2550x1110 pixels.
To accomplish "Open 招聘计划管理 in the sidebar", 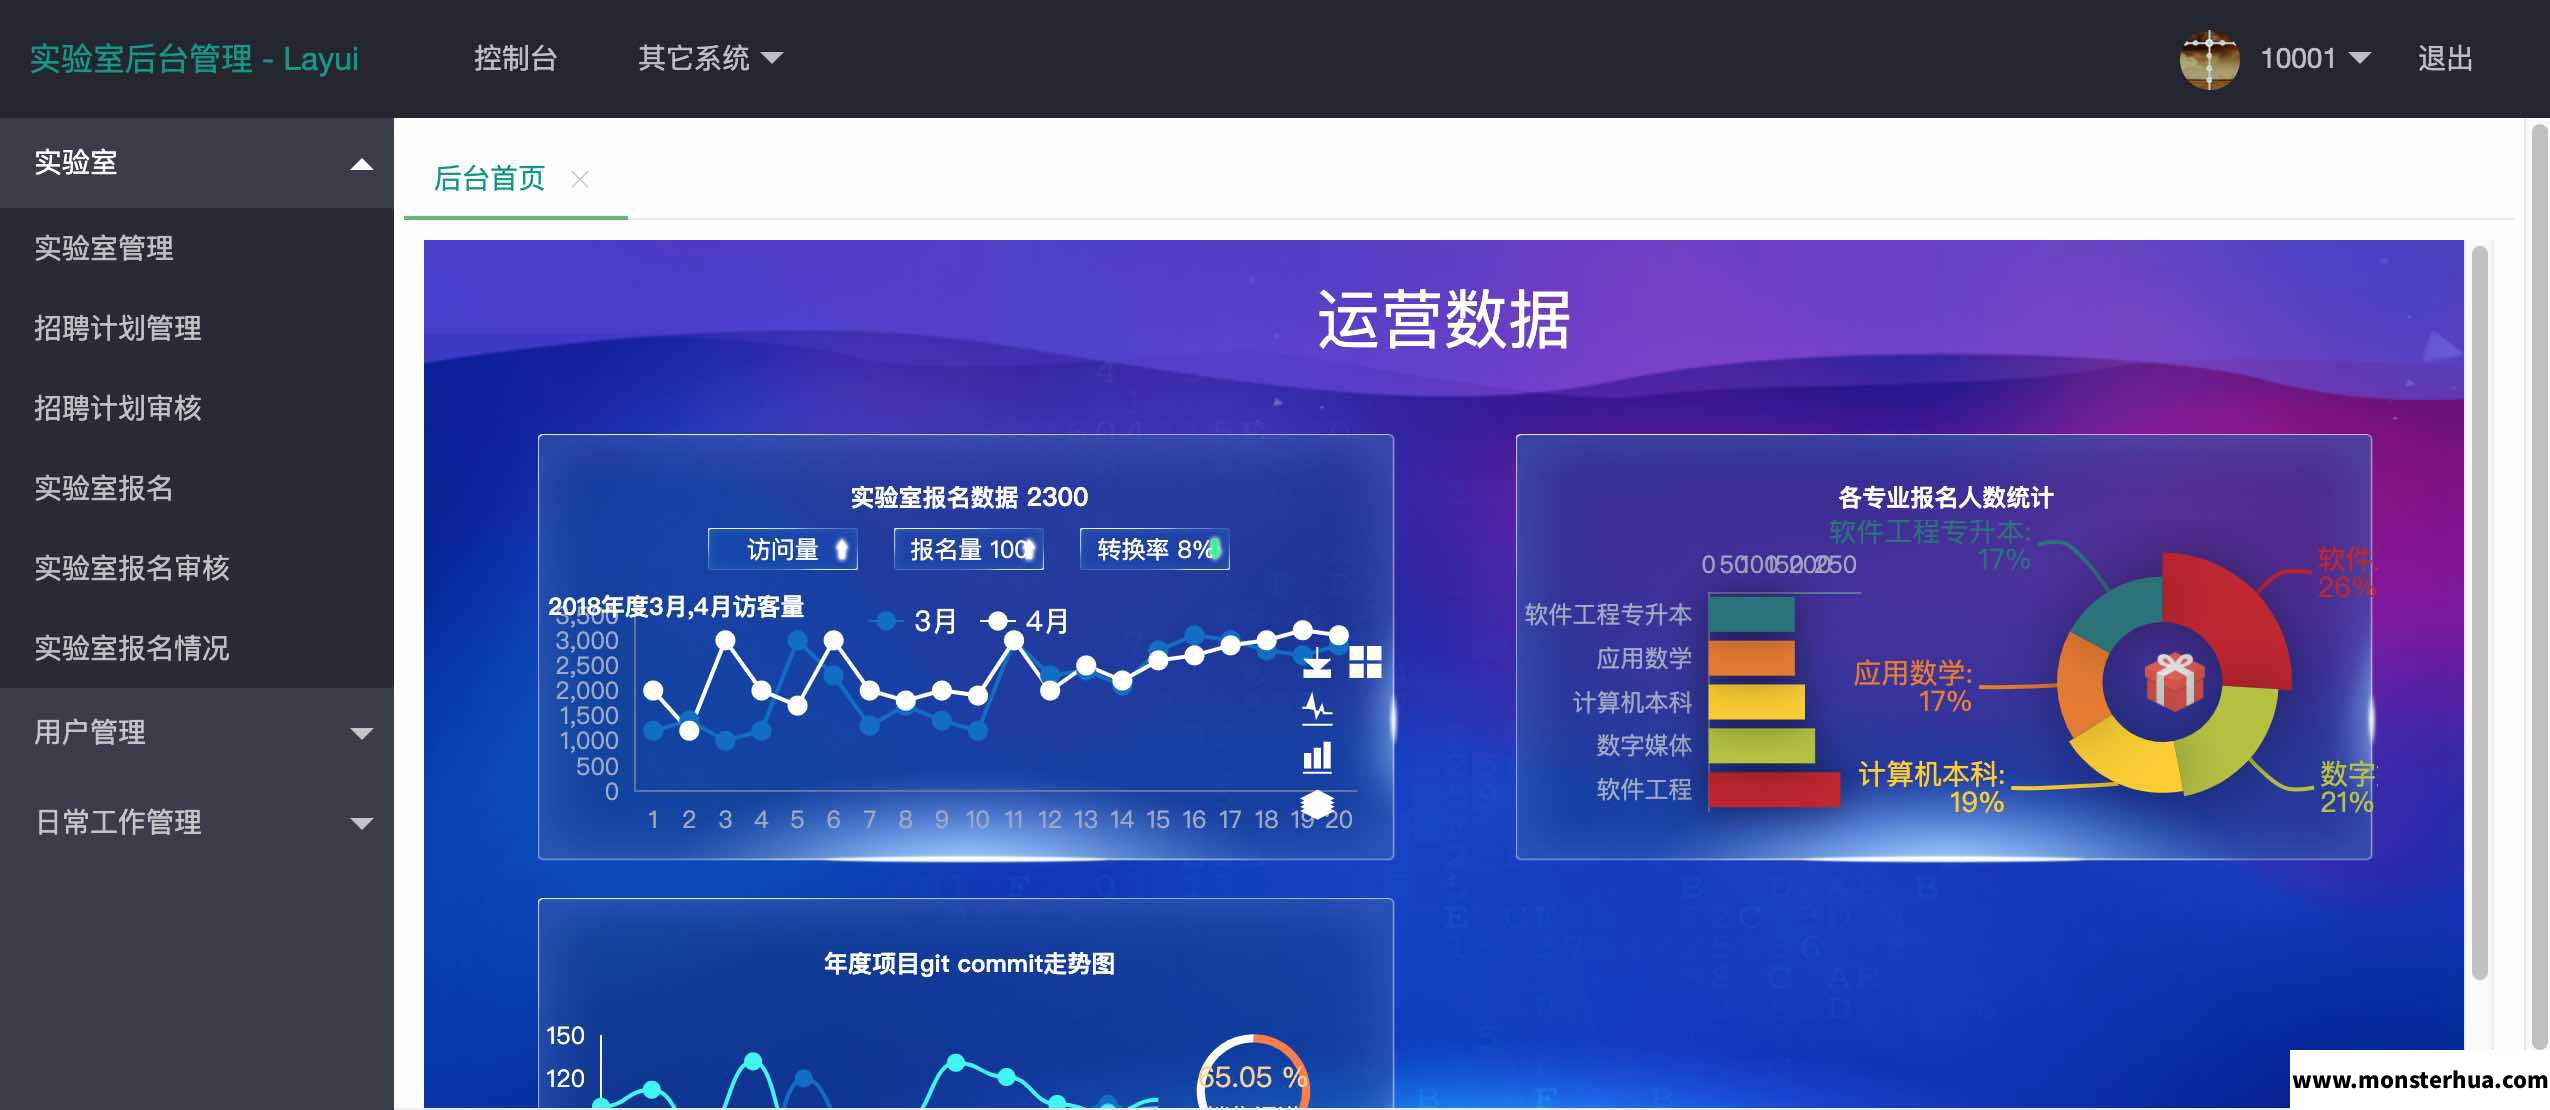I will point(197,328).
